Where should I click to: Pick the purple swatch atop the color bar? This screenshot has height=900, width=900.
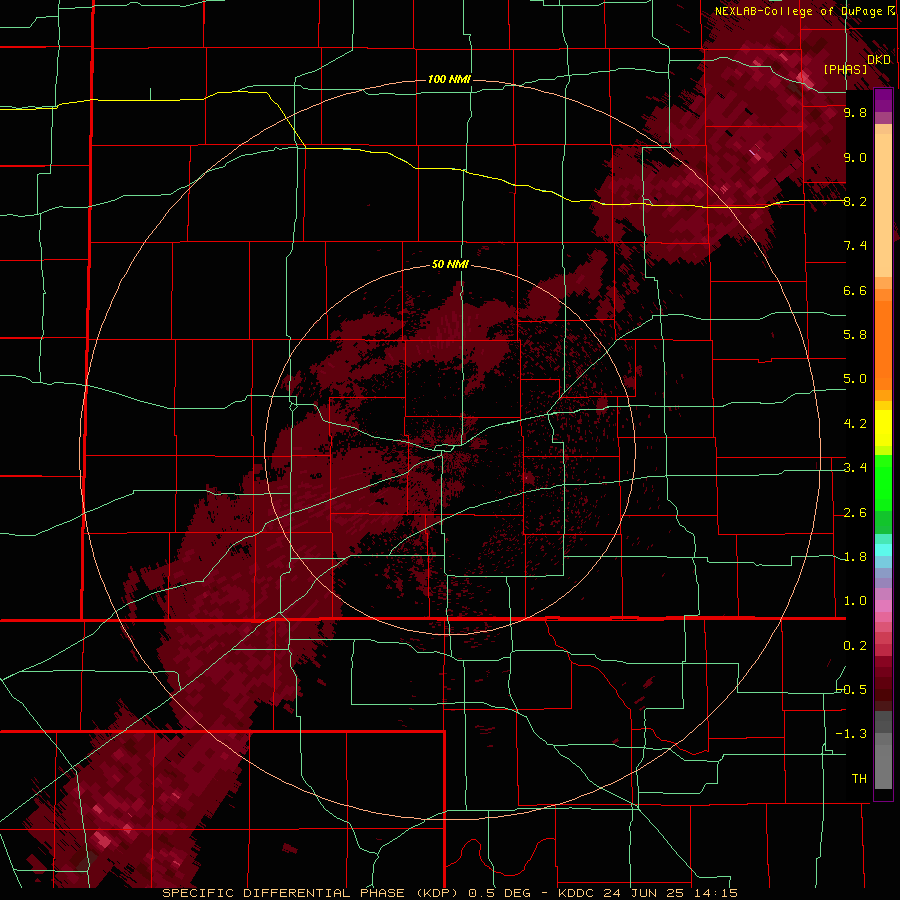(x=883, y=100)
